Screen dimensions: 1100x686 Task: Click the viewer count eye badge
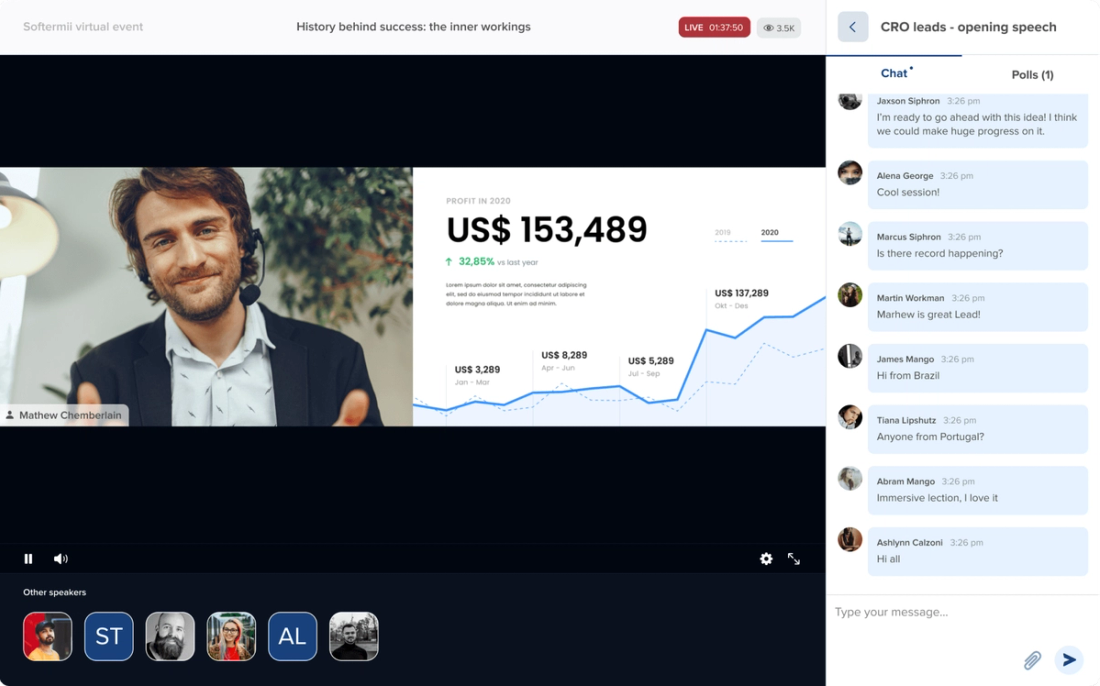click(x=779, y=28)
